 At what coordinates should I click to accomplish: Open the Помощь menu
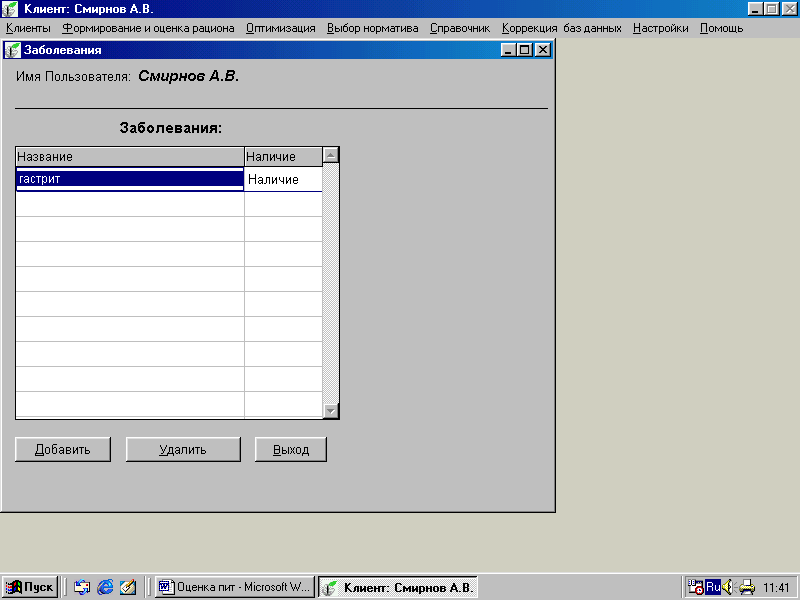click(721, 28)
